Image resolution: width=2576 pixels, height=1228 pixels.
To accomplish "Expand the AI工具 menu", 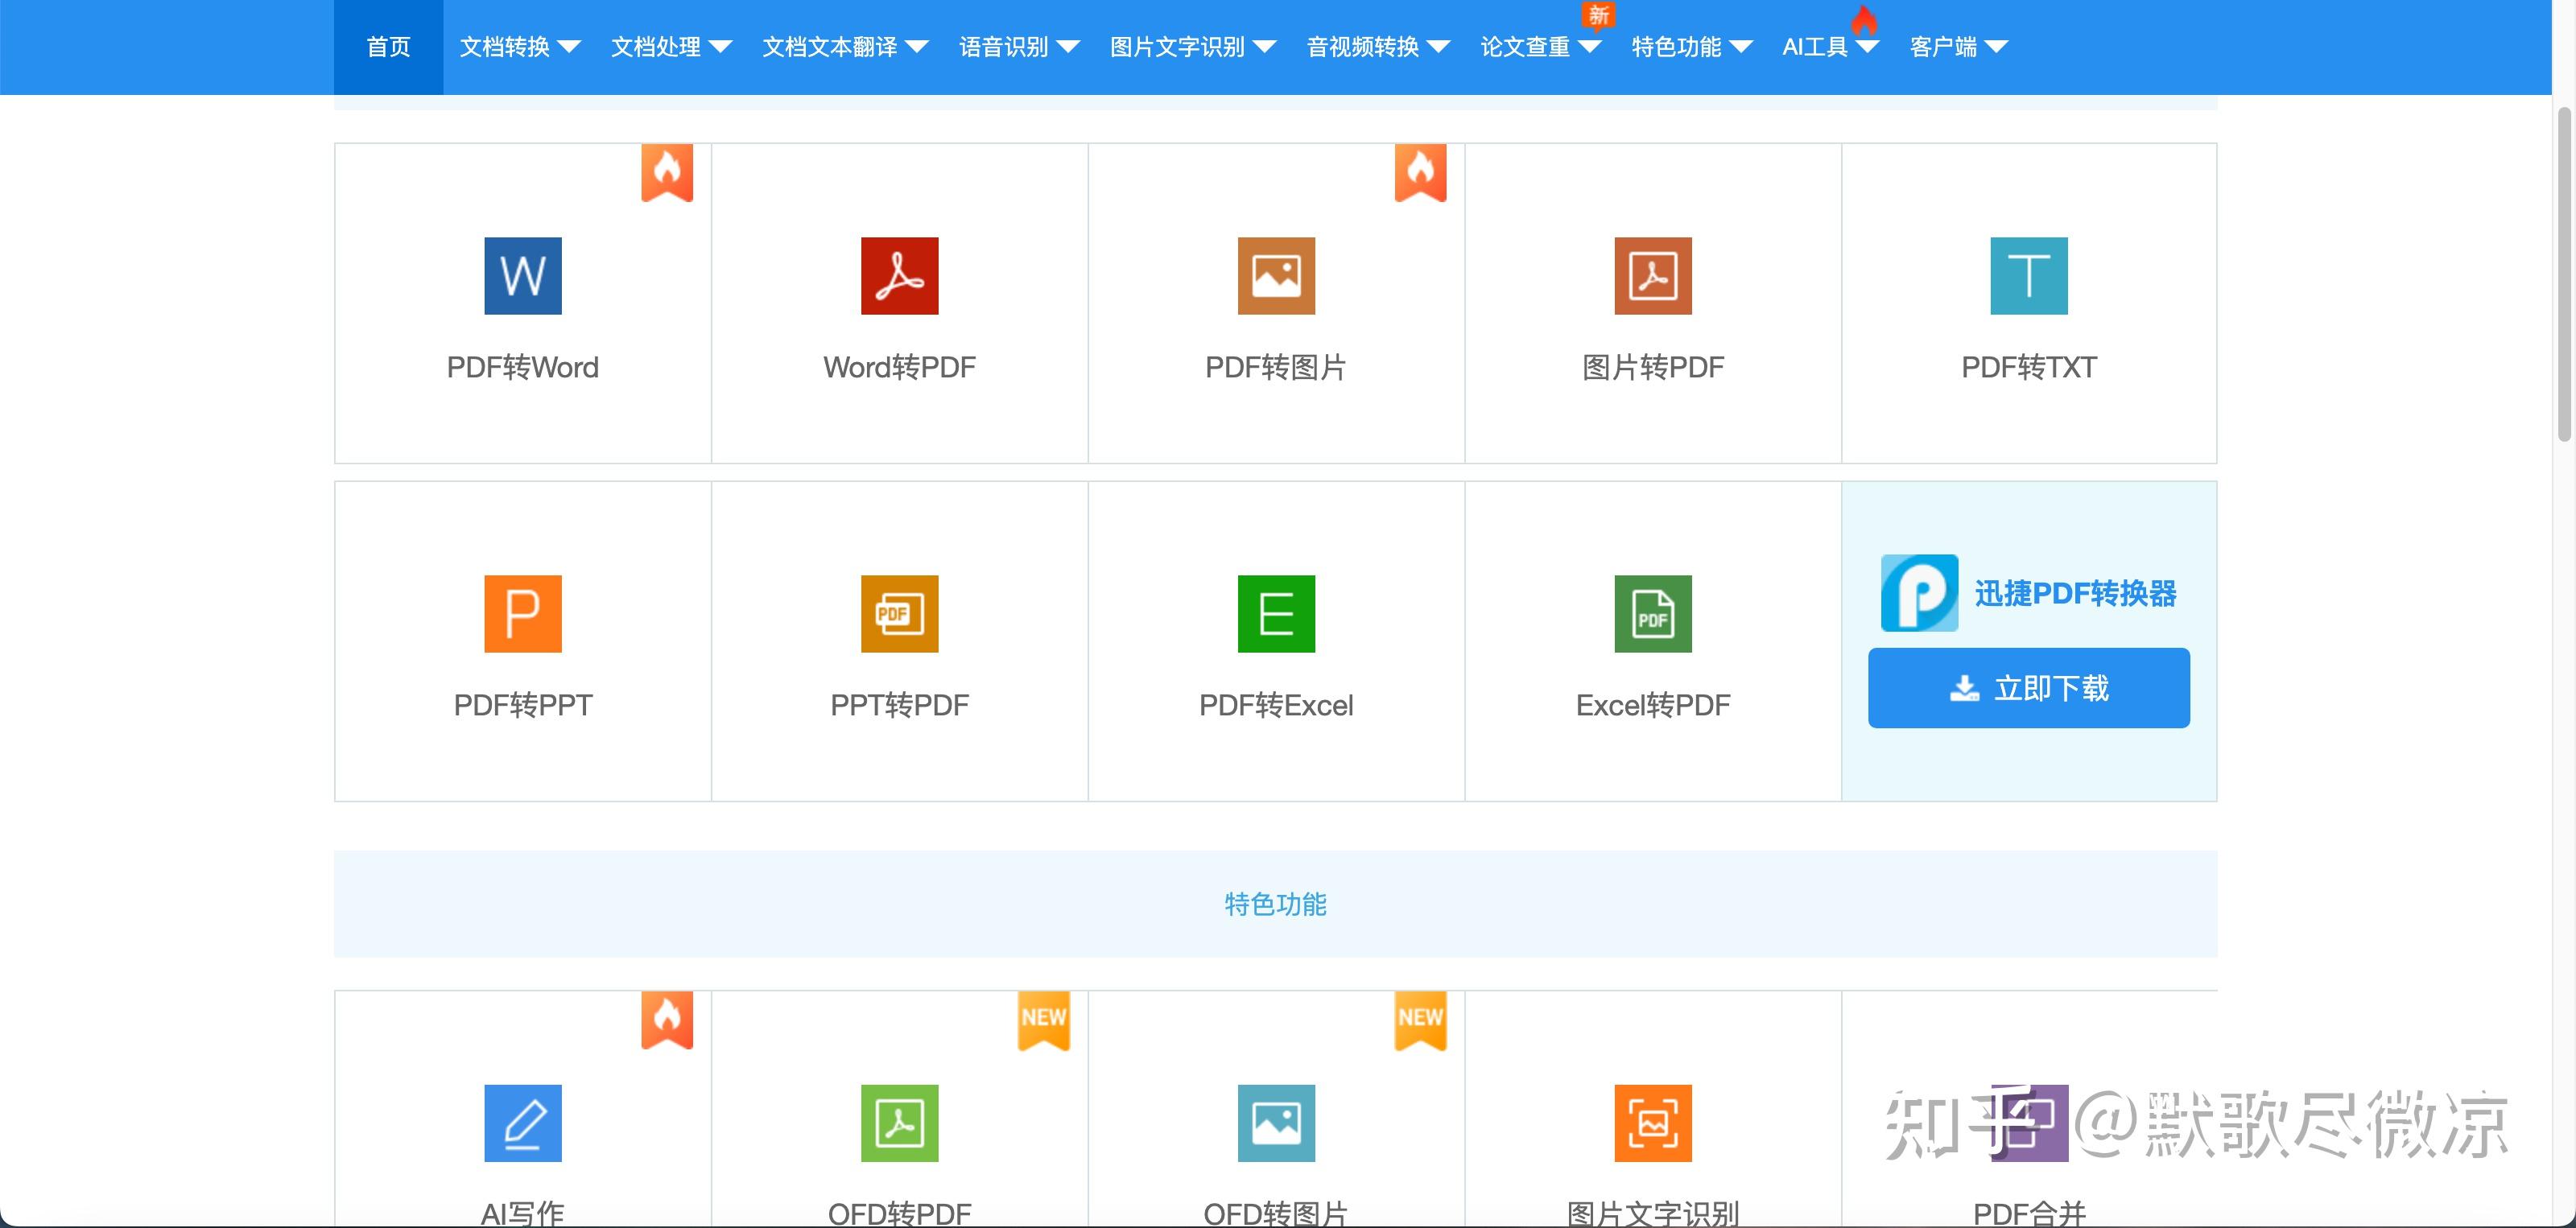I will (1829, 47).
